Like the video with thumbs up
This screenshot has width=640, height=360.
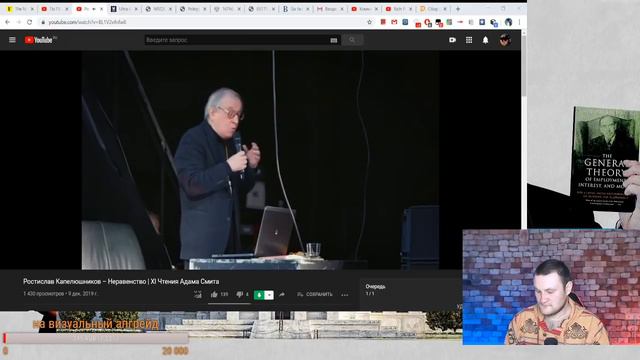click(x=214, y=294)
